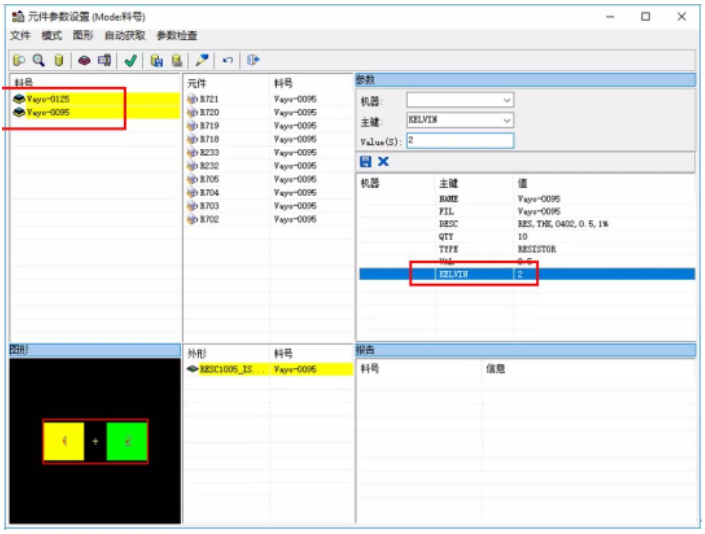Image resolution: width=705 pixels, height=534 pixels.
Task: Click the magnifier search icon in toolbar
Action: pyautogui.click(x=37, y=60)
